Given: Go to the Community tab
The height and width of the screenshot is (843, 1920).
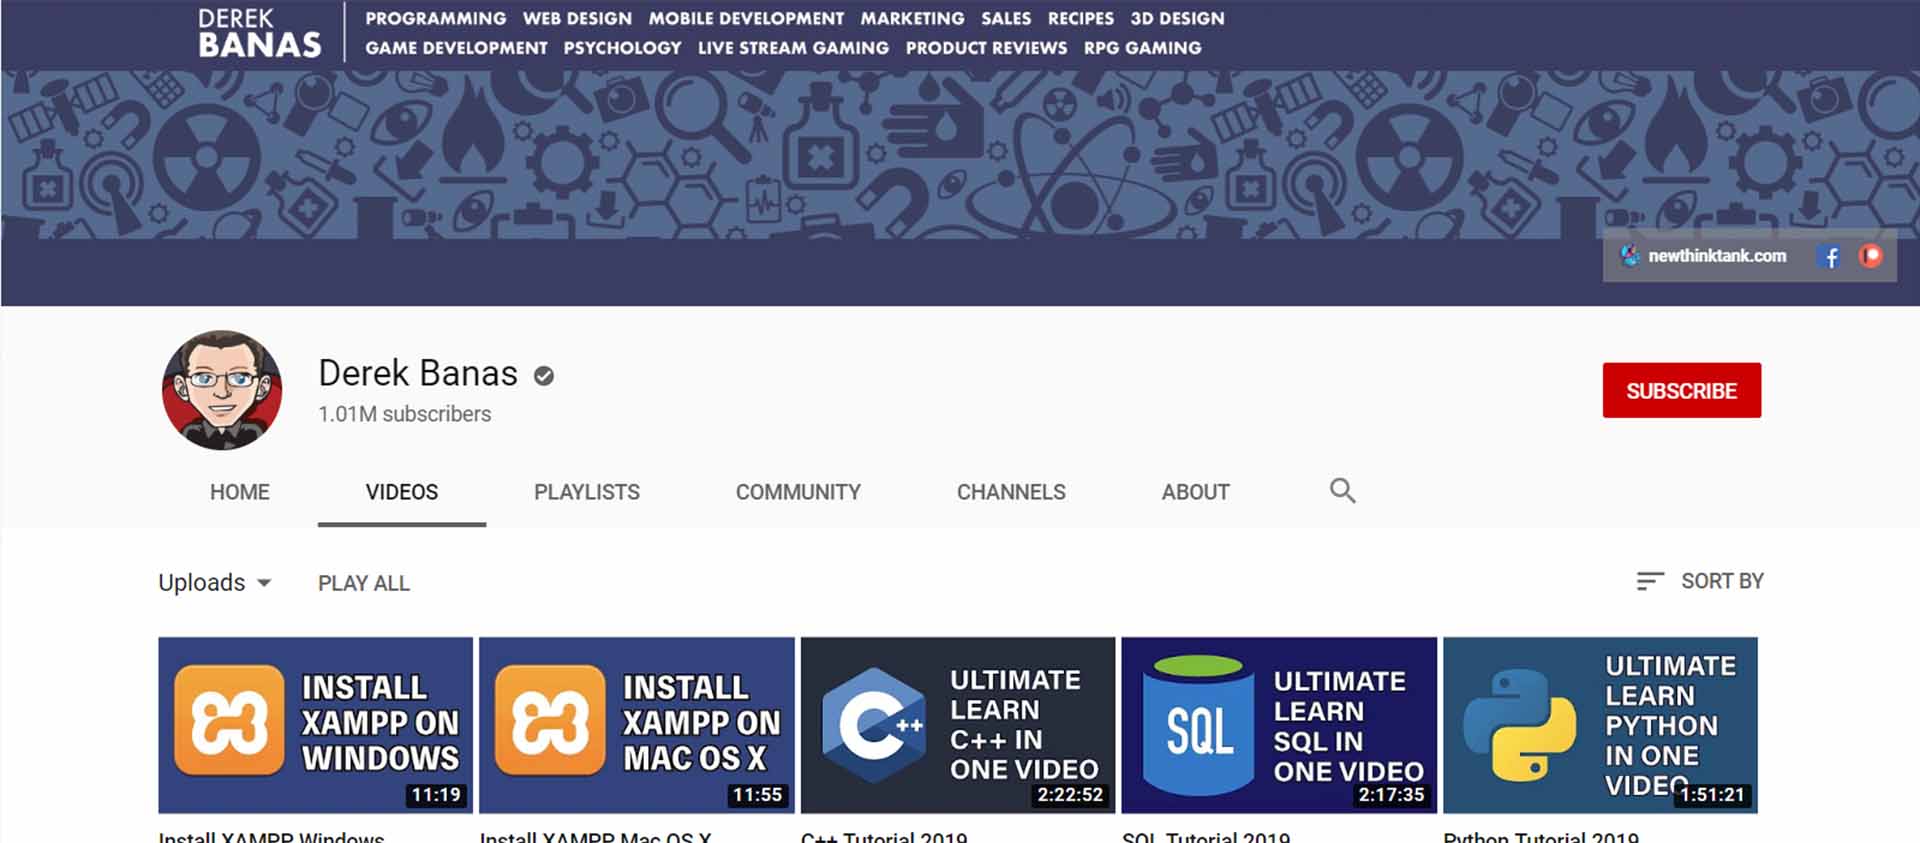Looking at the screenshot, I should (x=798, y=492).
